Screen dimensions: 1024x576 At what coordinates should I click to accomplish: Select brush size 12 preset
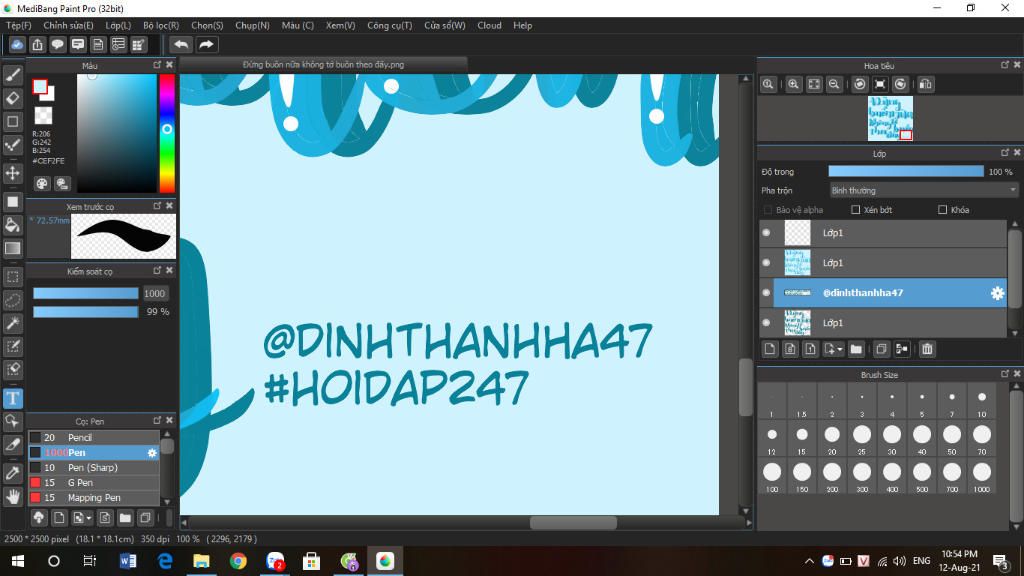tap(772, 440)
